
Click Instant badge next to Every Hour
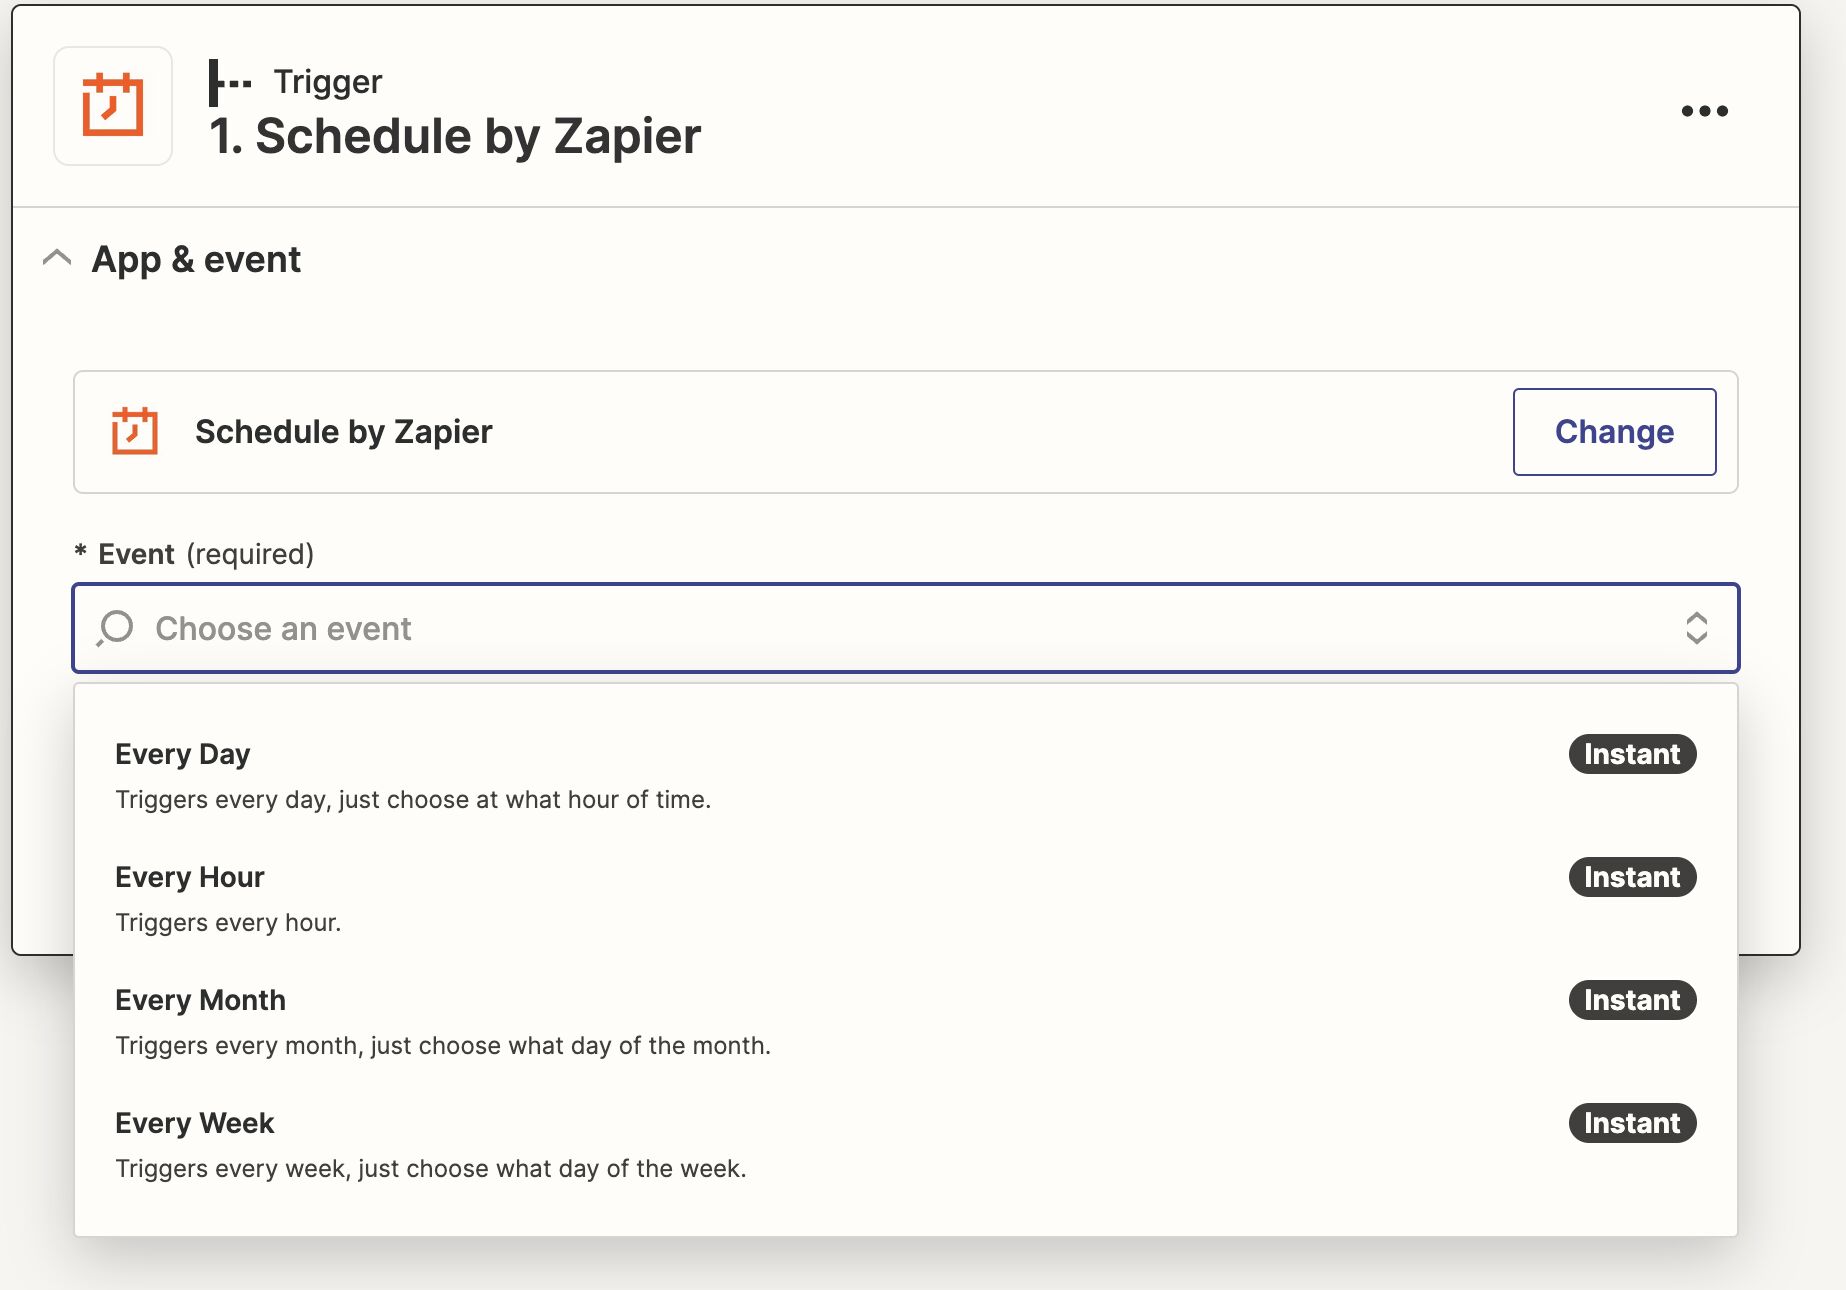click(x=1632, y=877)
